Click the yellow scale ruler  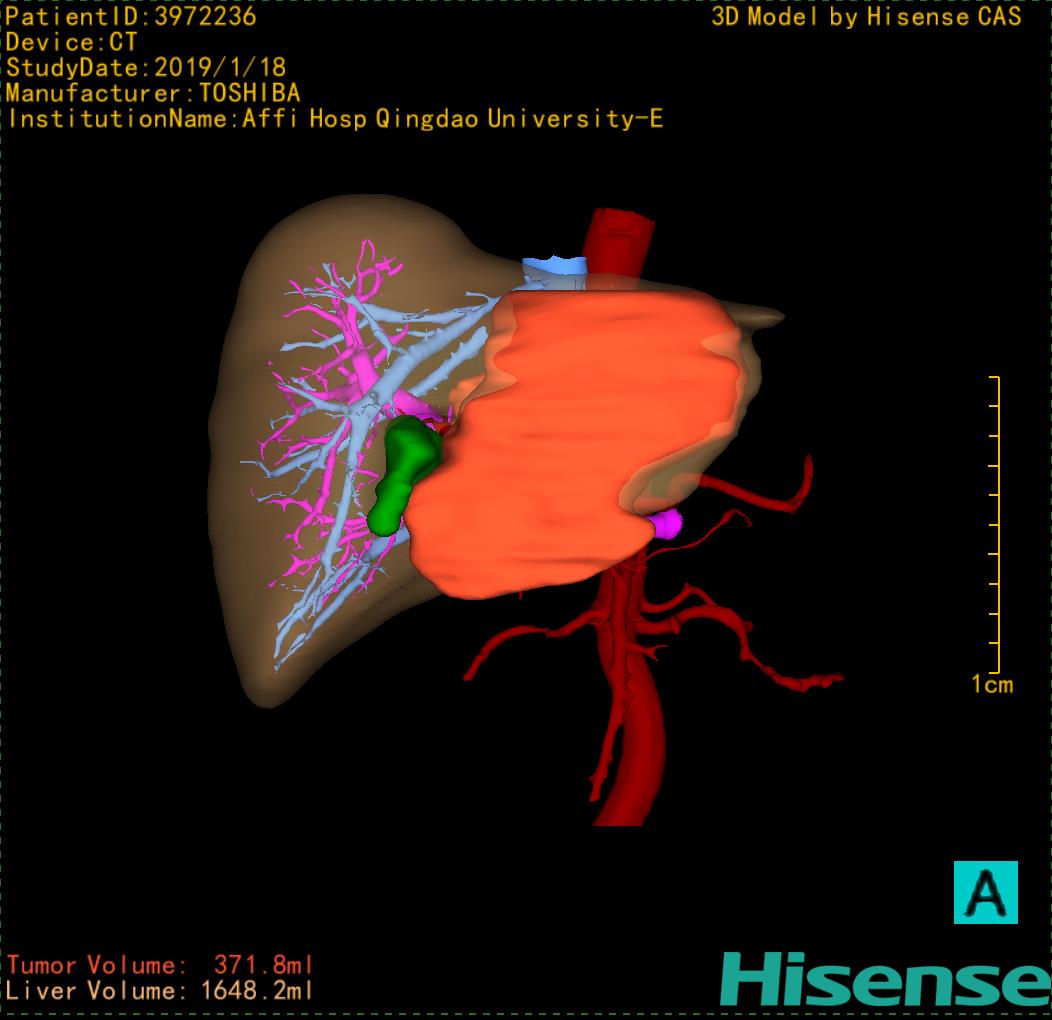(x=996, y=524)
